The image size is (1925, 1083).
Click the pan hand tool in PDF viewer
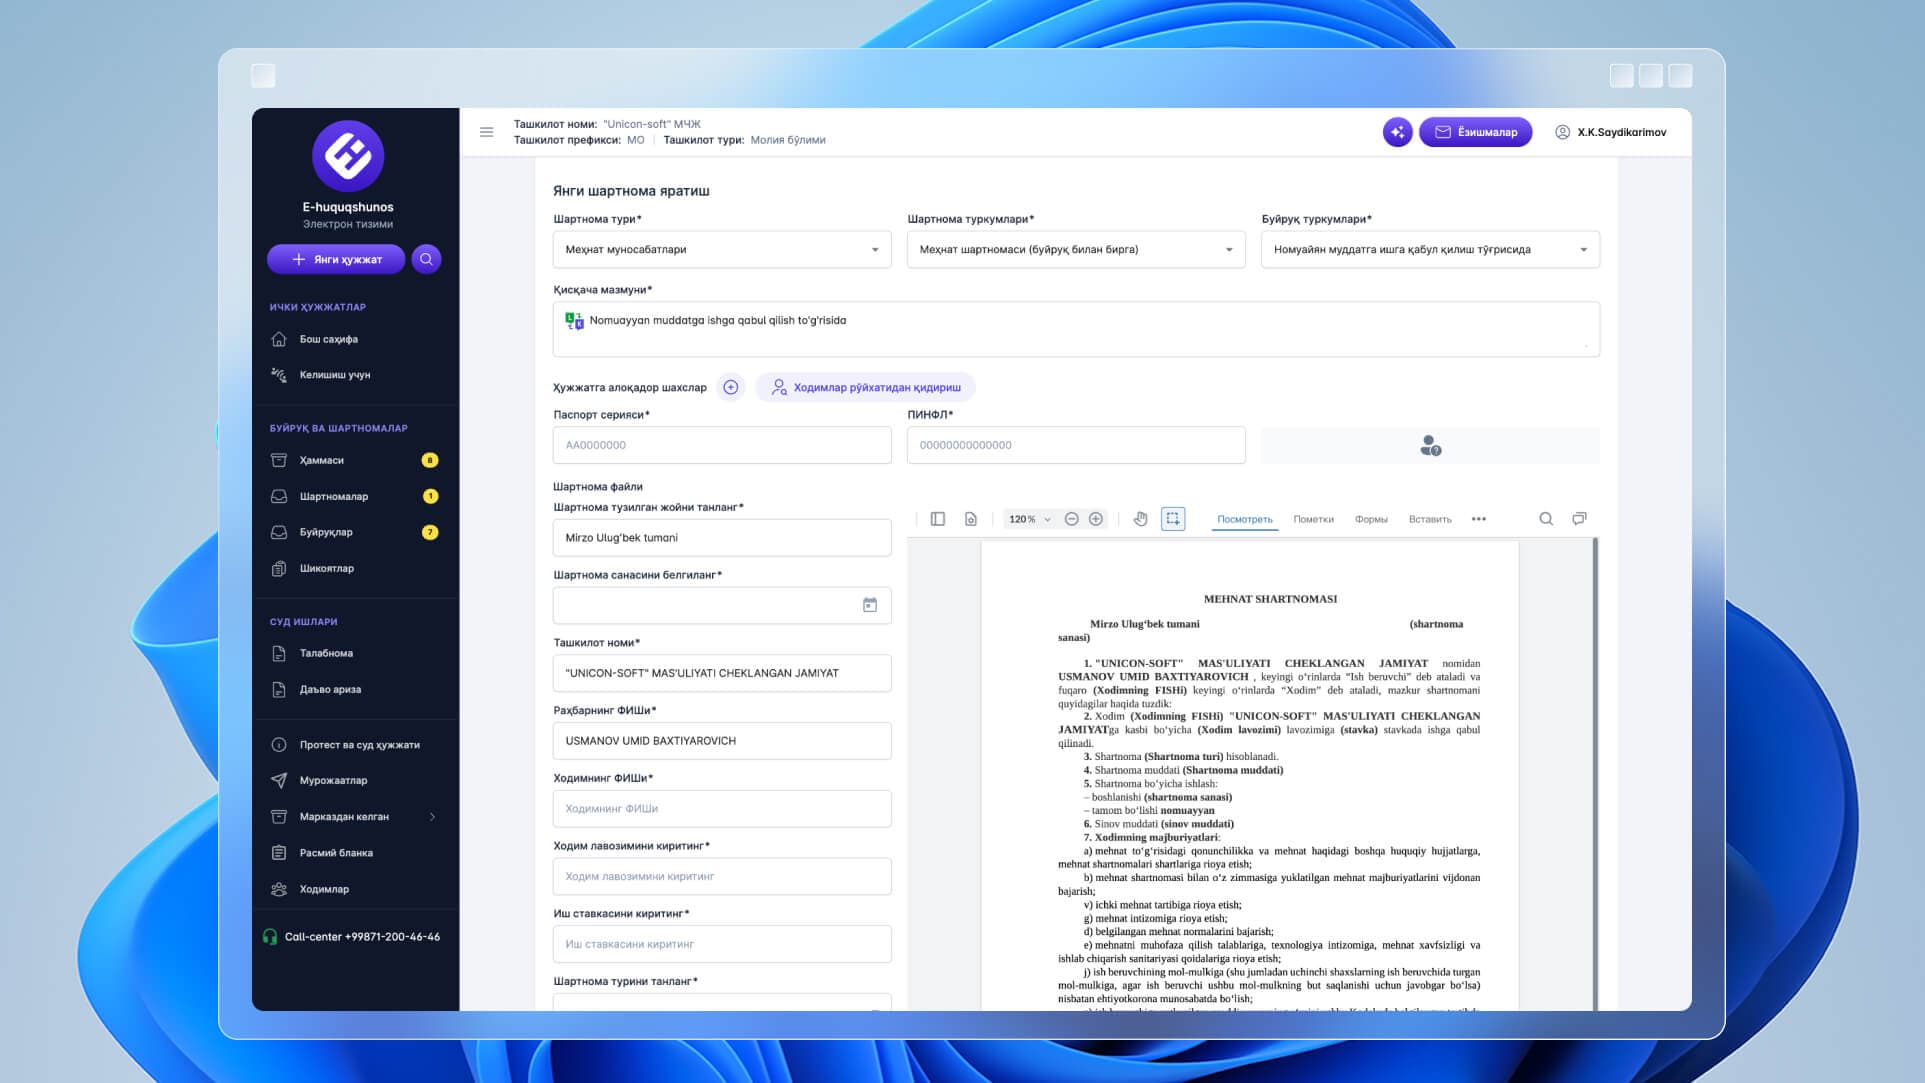point(1140,519)
